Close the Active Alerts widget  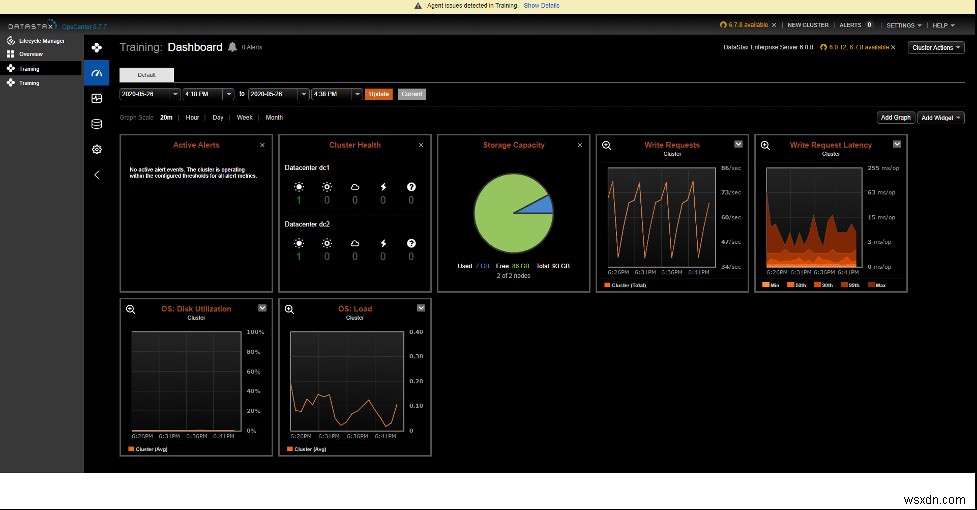pos(262,145)
